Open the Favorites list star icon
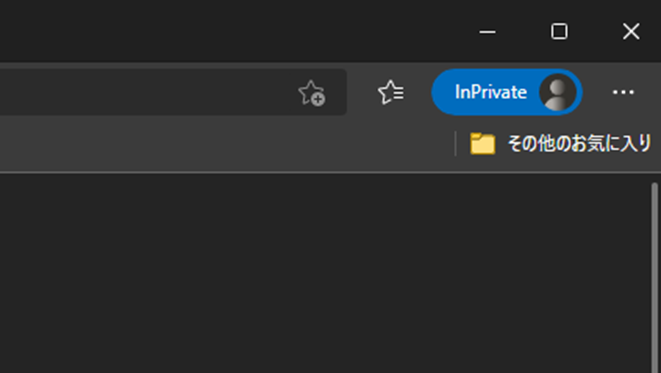This screenshot has height=373, width=661. (x=391, y=92)
